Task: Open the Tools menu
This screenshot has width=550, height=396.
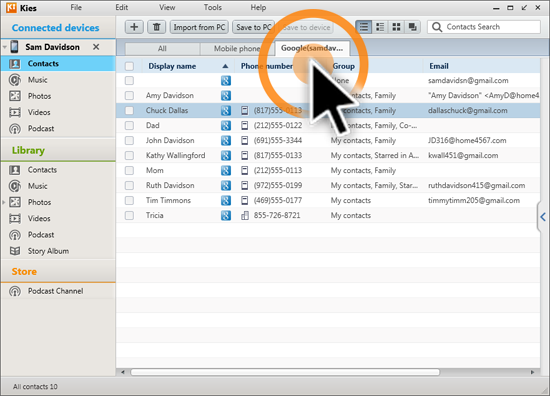Action: pos(213,7)
